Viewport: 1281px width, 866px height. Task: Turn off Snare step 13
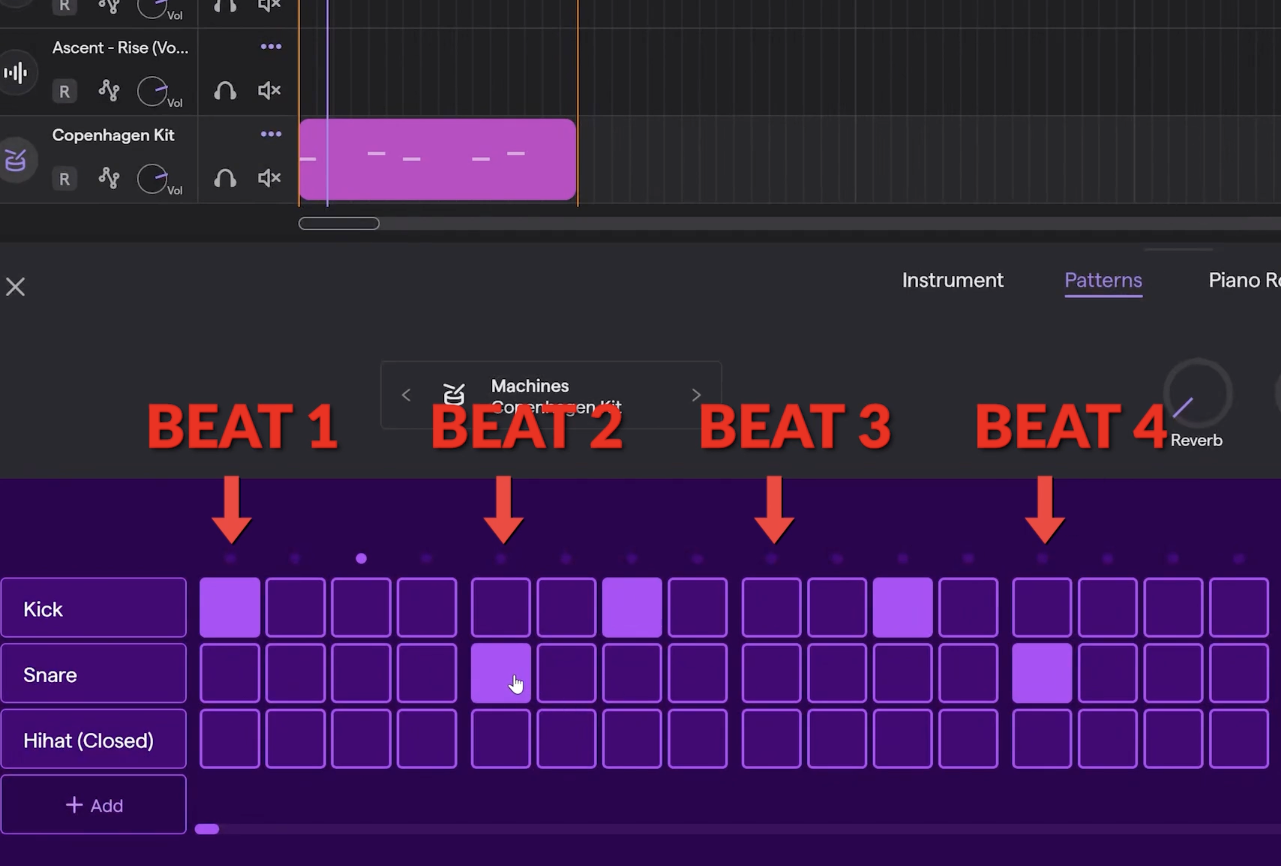pyautogui.click(x=1042, y=673)
